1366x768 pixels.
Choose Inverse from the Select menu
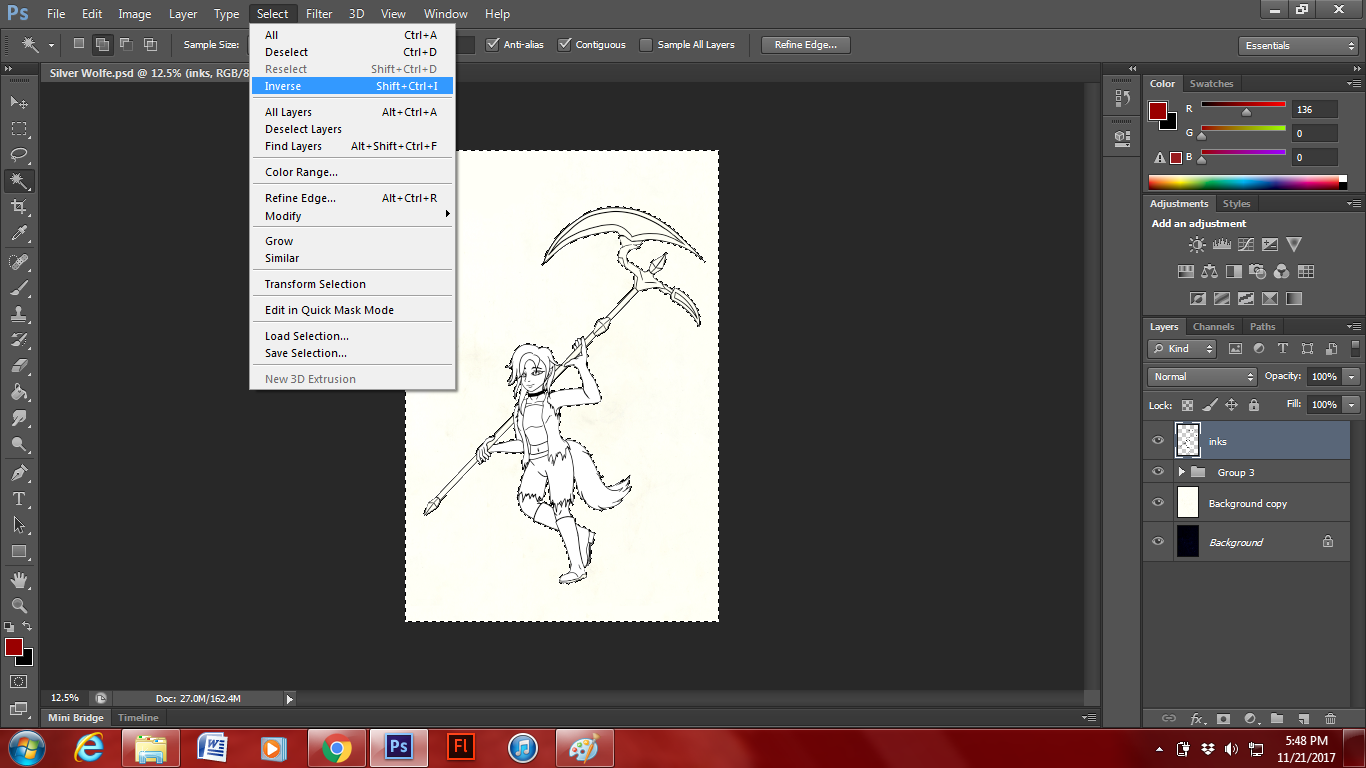283,86
